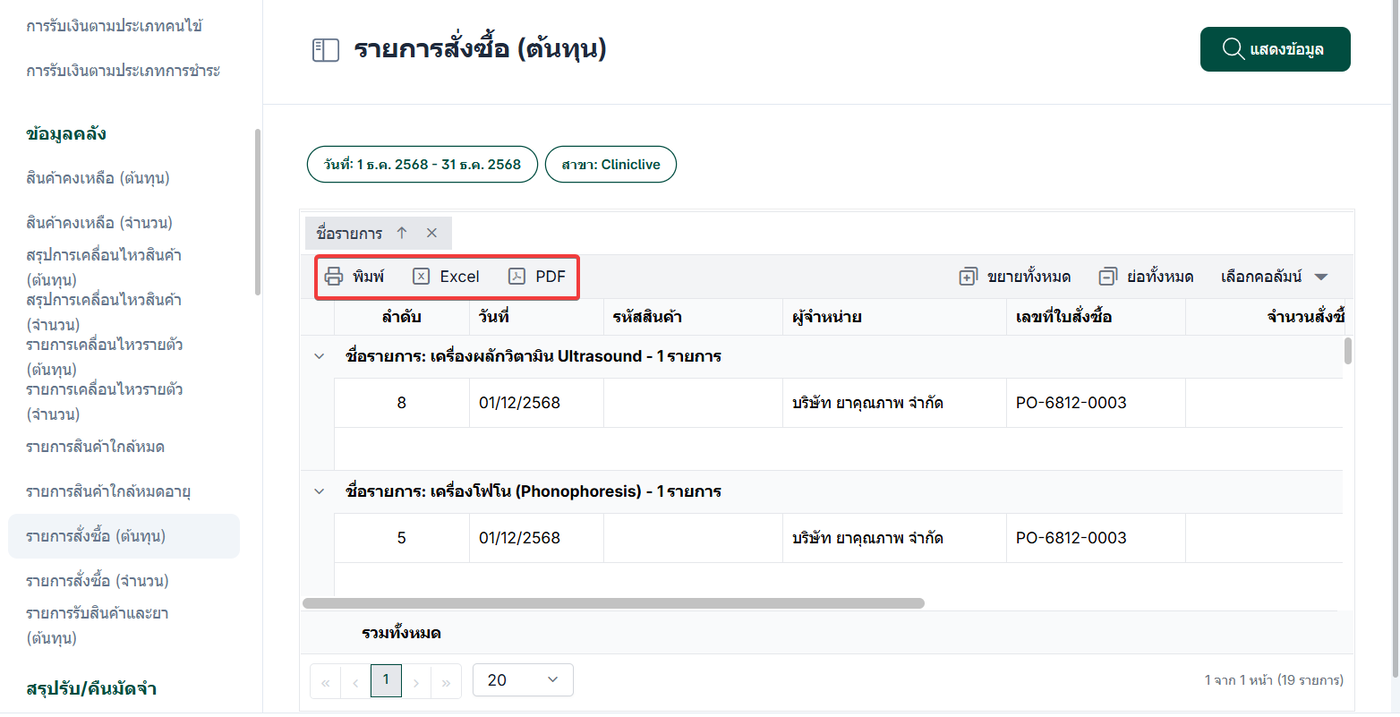Click the สาขา: Cliniclive branch filter chip
This screenshot has width=1400, height=717.
click(610, 164)
